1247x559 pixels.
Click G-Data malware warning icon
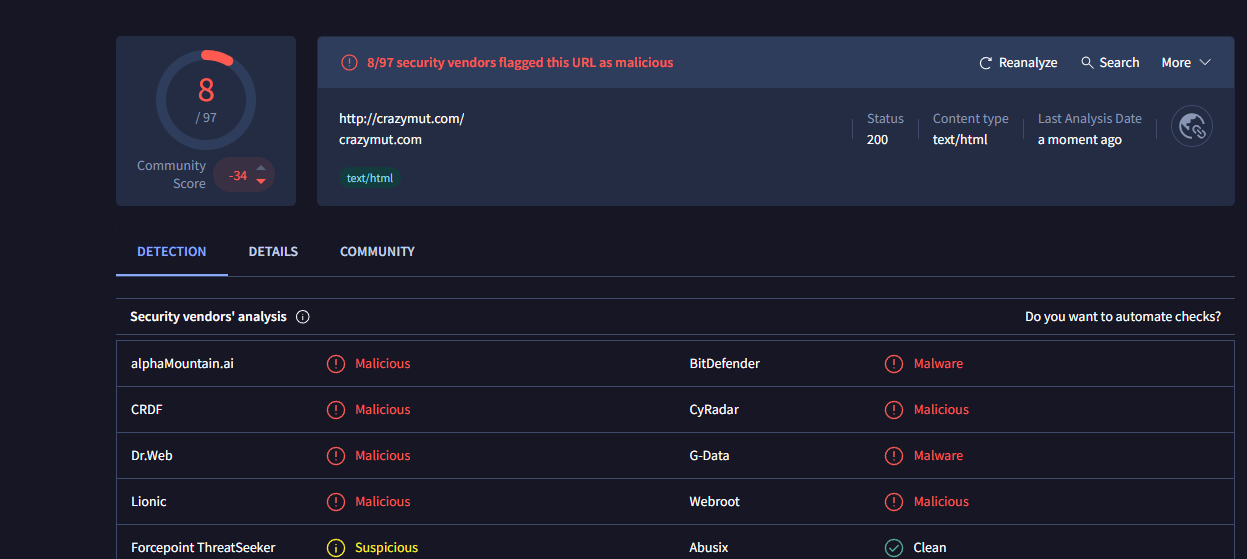click(894, 456)
